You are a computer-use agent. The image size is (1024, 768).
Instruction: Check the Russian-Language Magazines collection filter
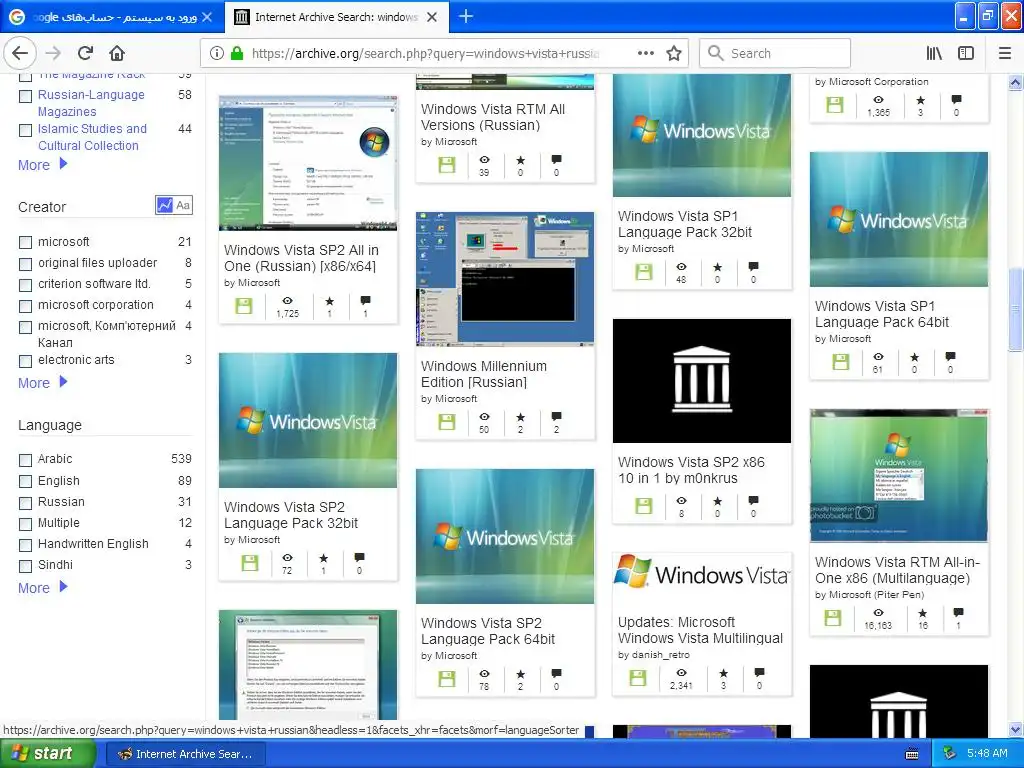point(25,96)
